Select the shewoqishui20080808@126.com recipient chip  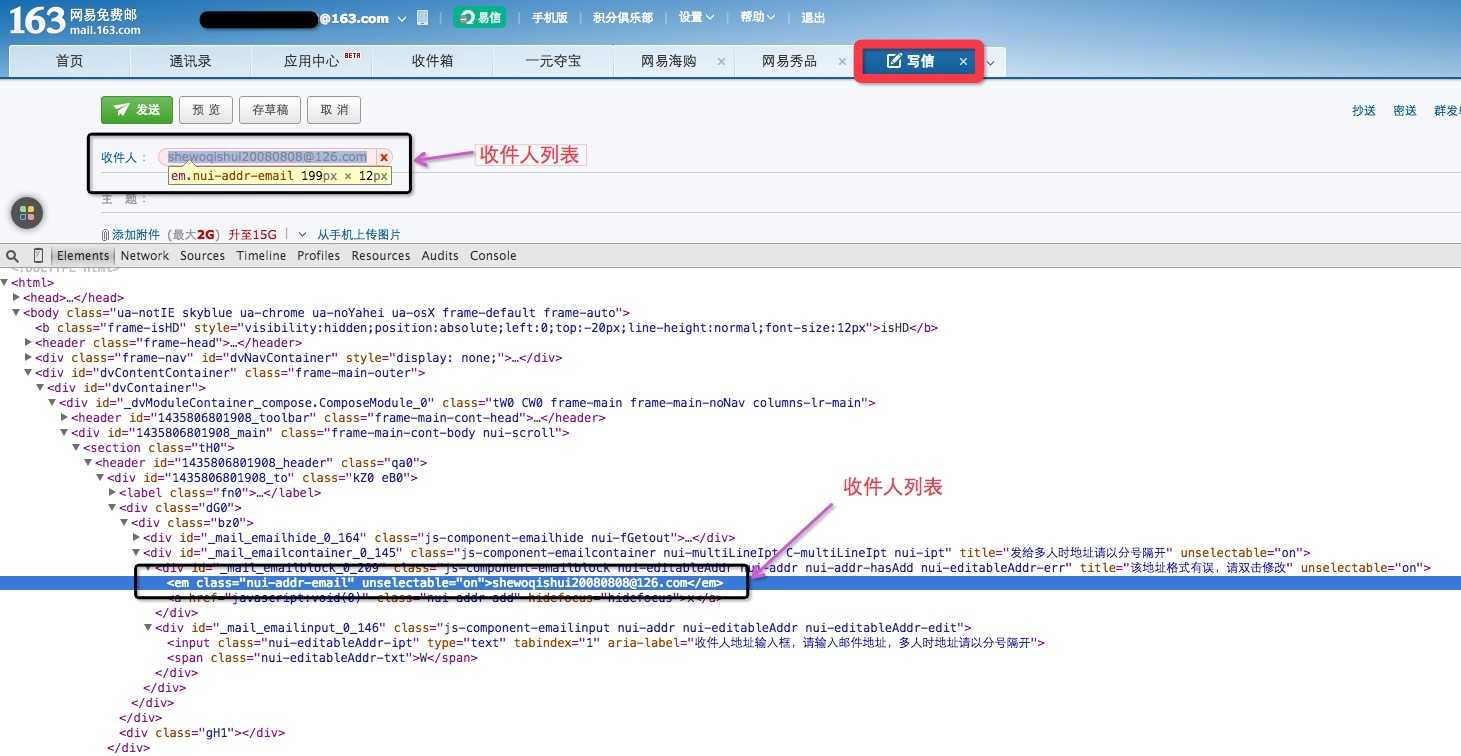(x=267, y=157)
